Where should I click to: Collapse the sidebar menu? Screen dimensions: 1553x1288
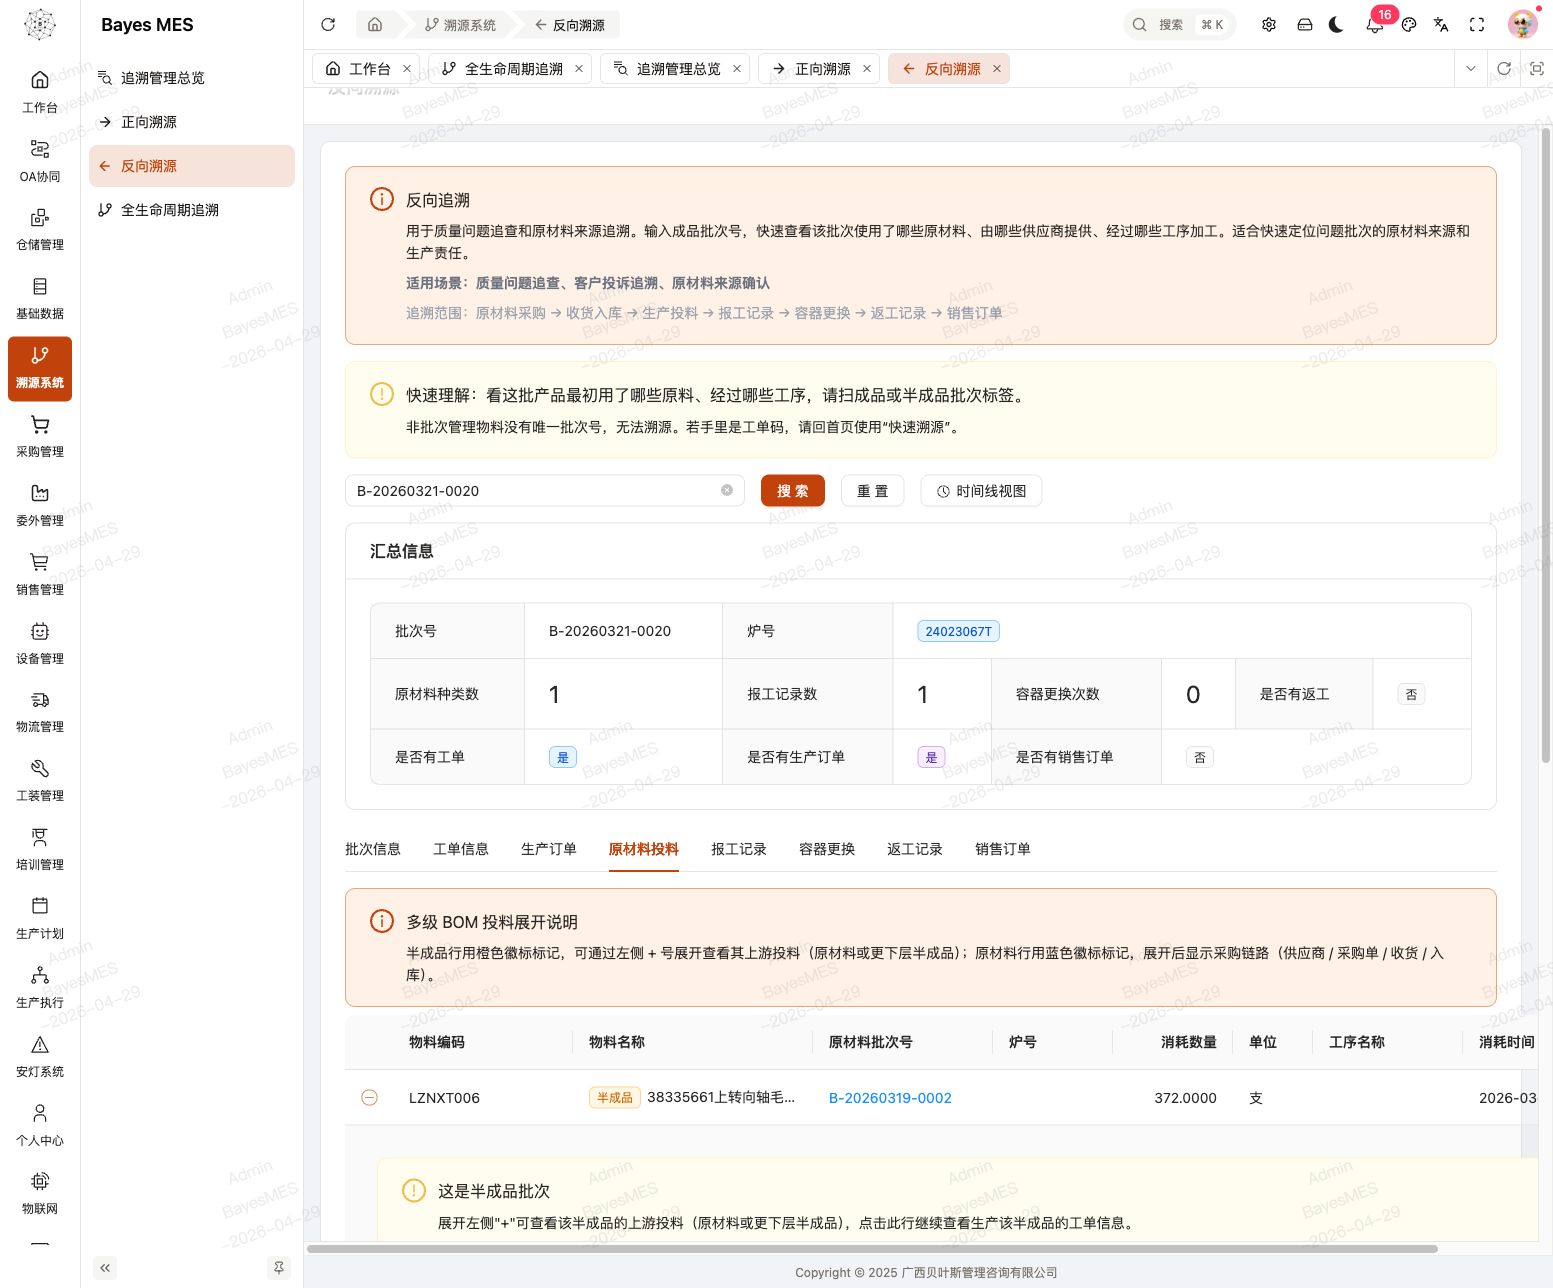(x=105, y=1267)
